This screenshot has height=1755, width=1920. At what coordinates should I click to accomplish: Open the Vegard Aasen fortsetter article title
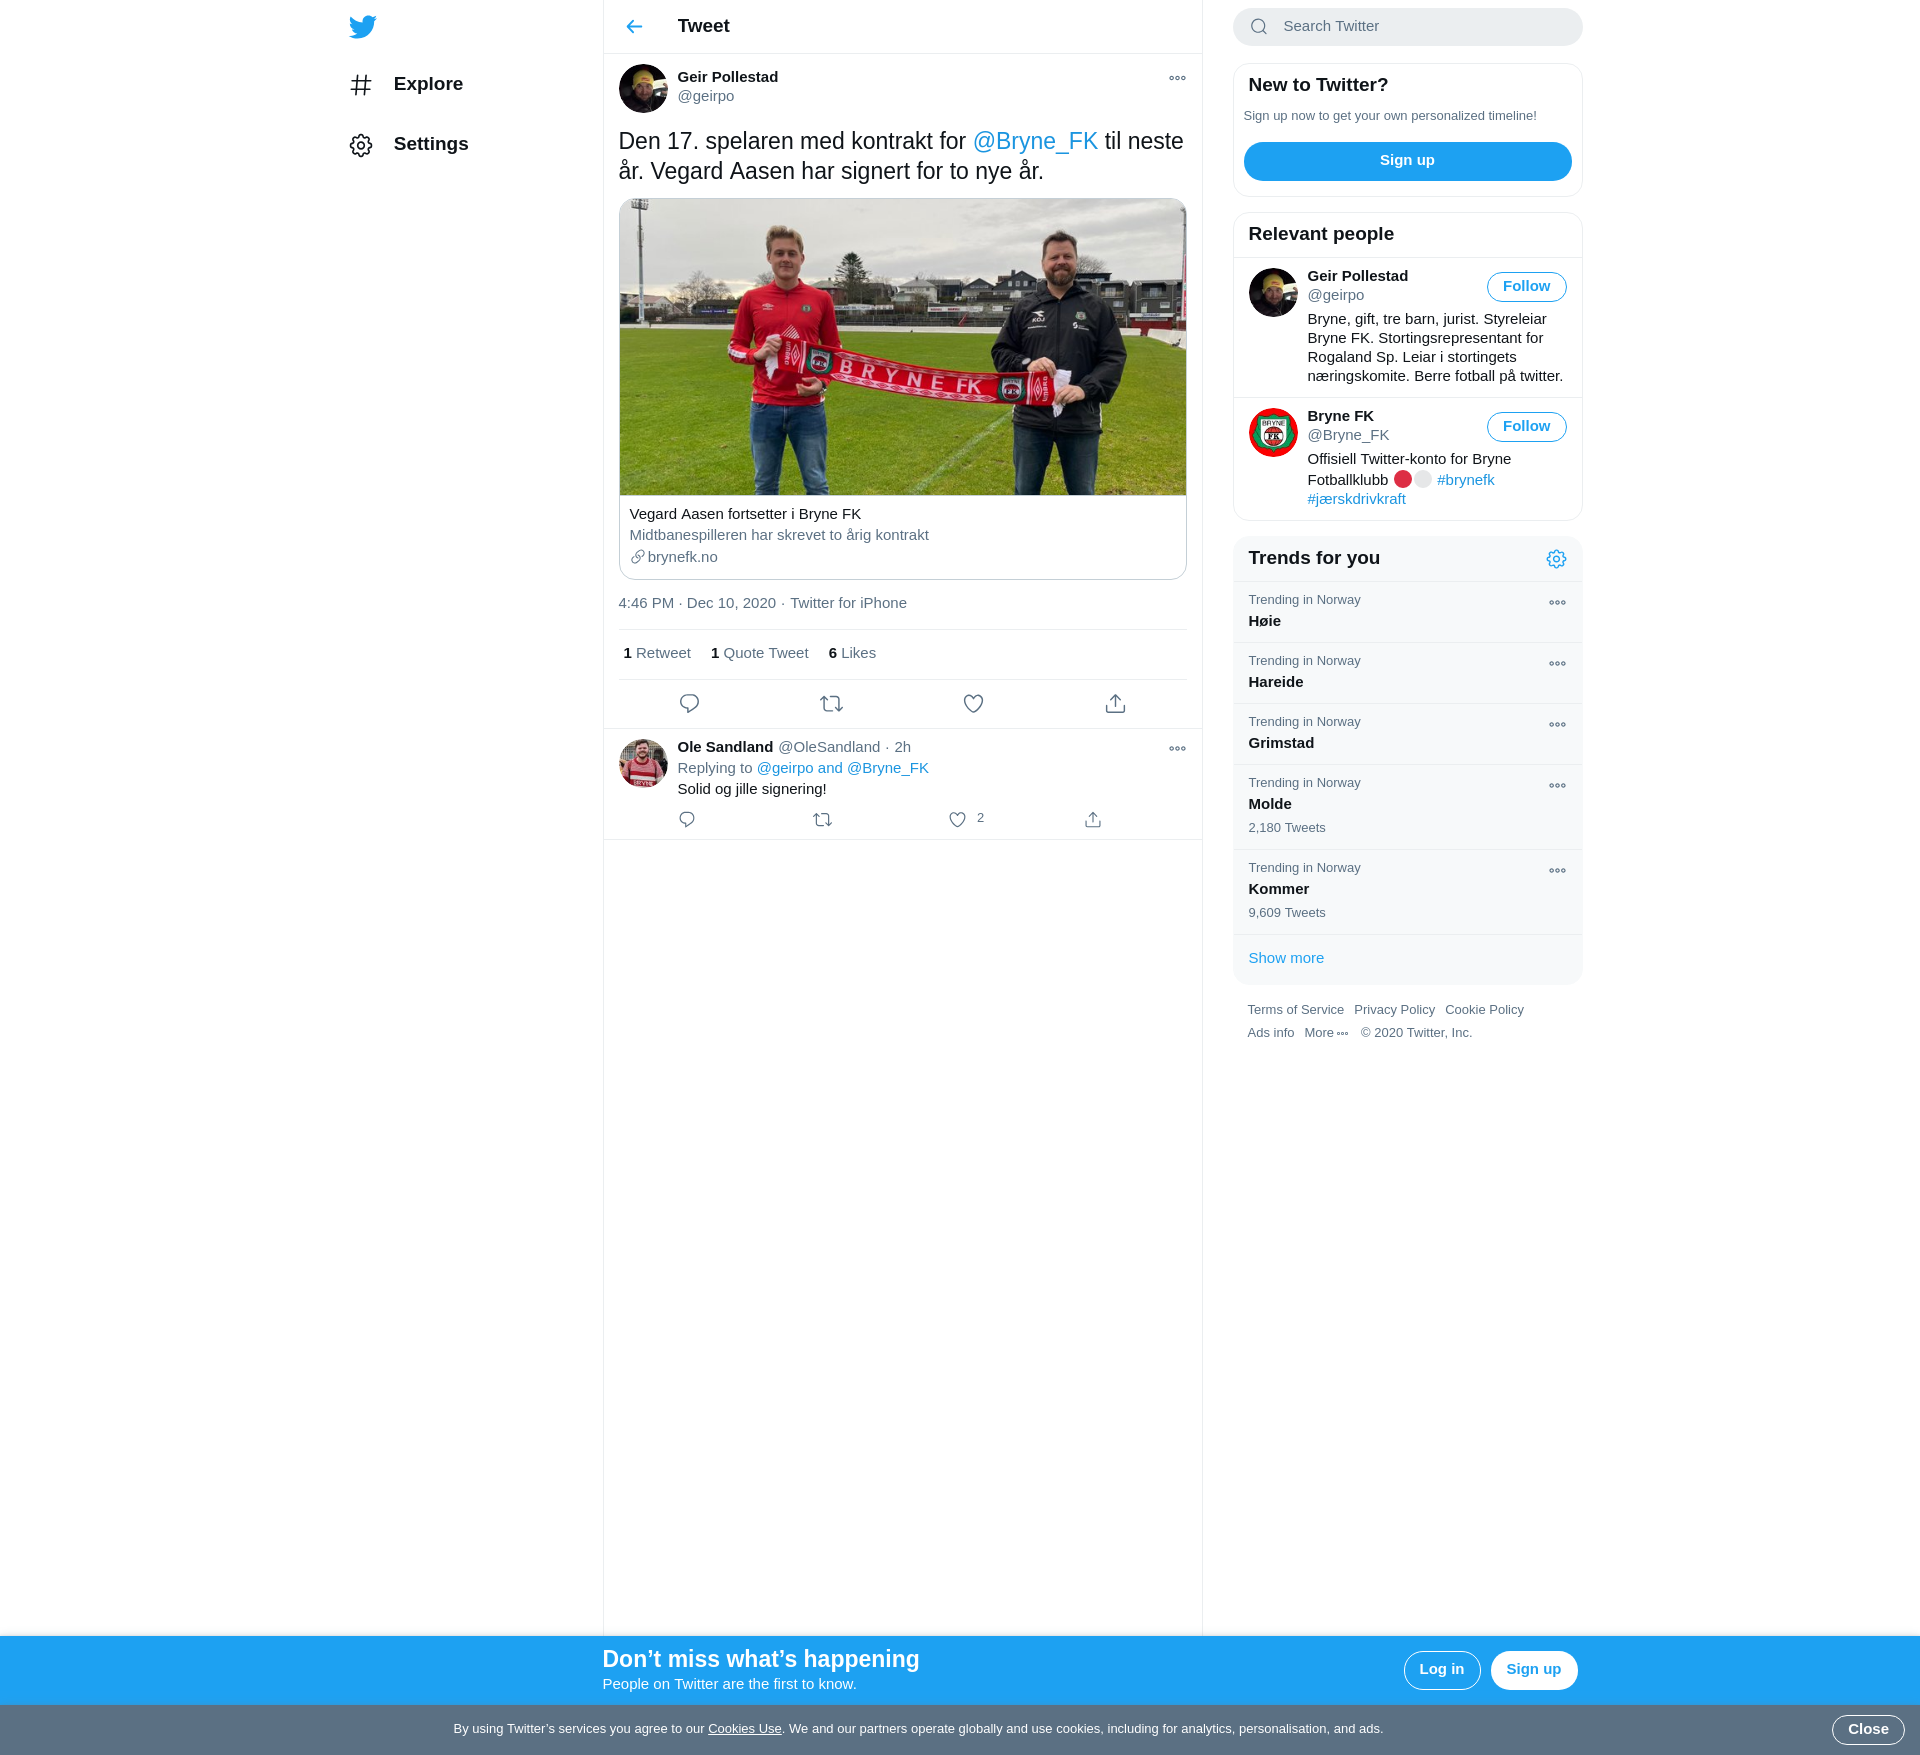tap(745, 514)
